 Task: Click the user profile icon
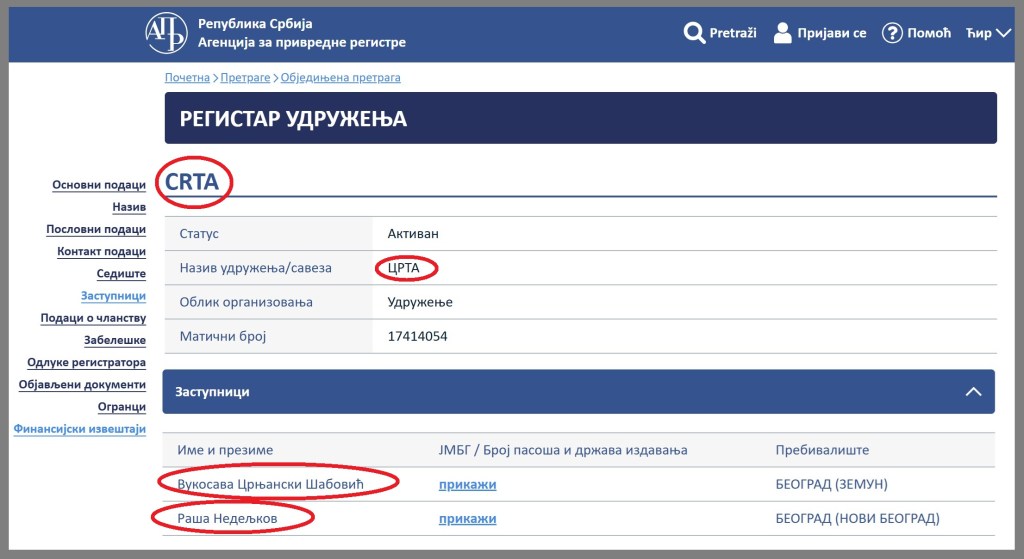[783, 33]
